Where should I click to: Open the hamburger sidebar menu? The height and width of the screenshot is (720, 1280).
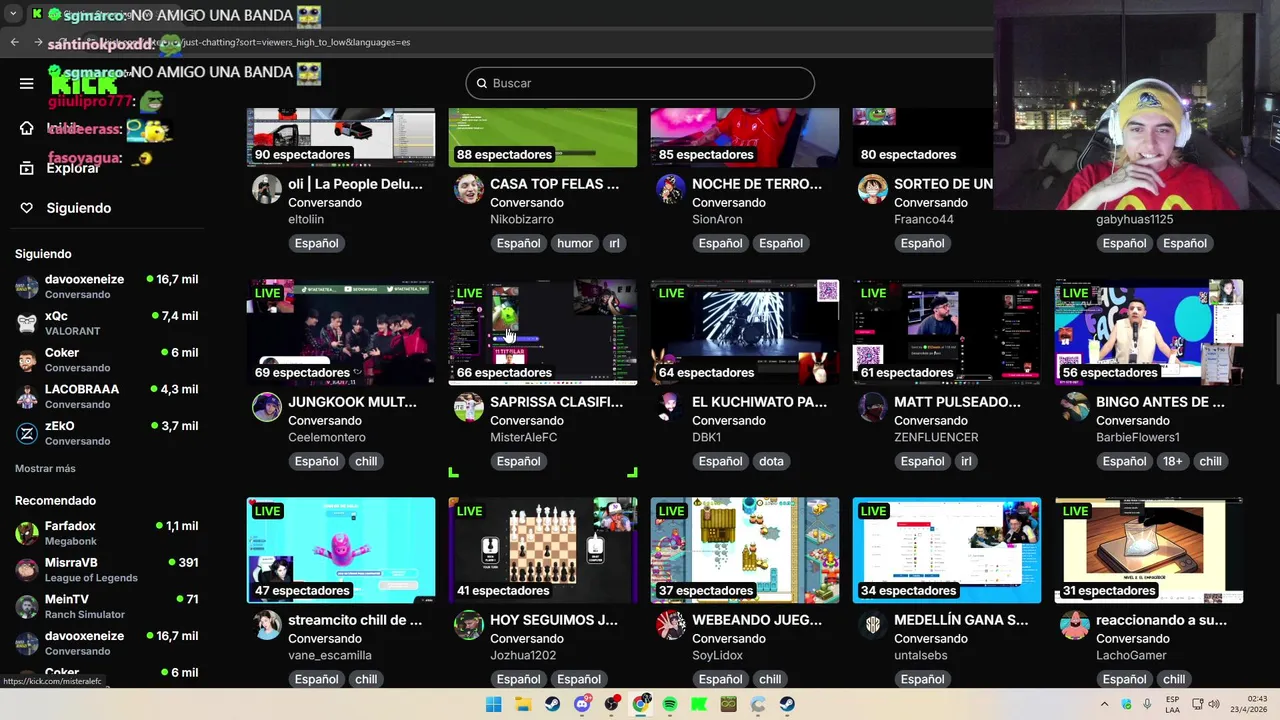[27, 84]
